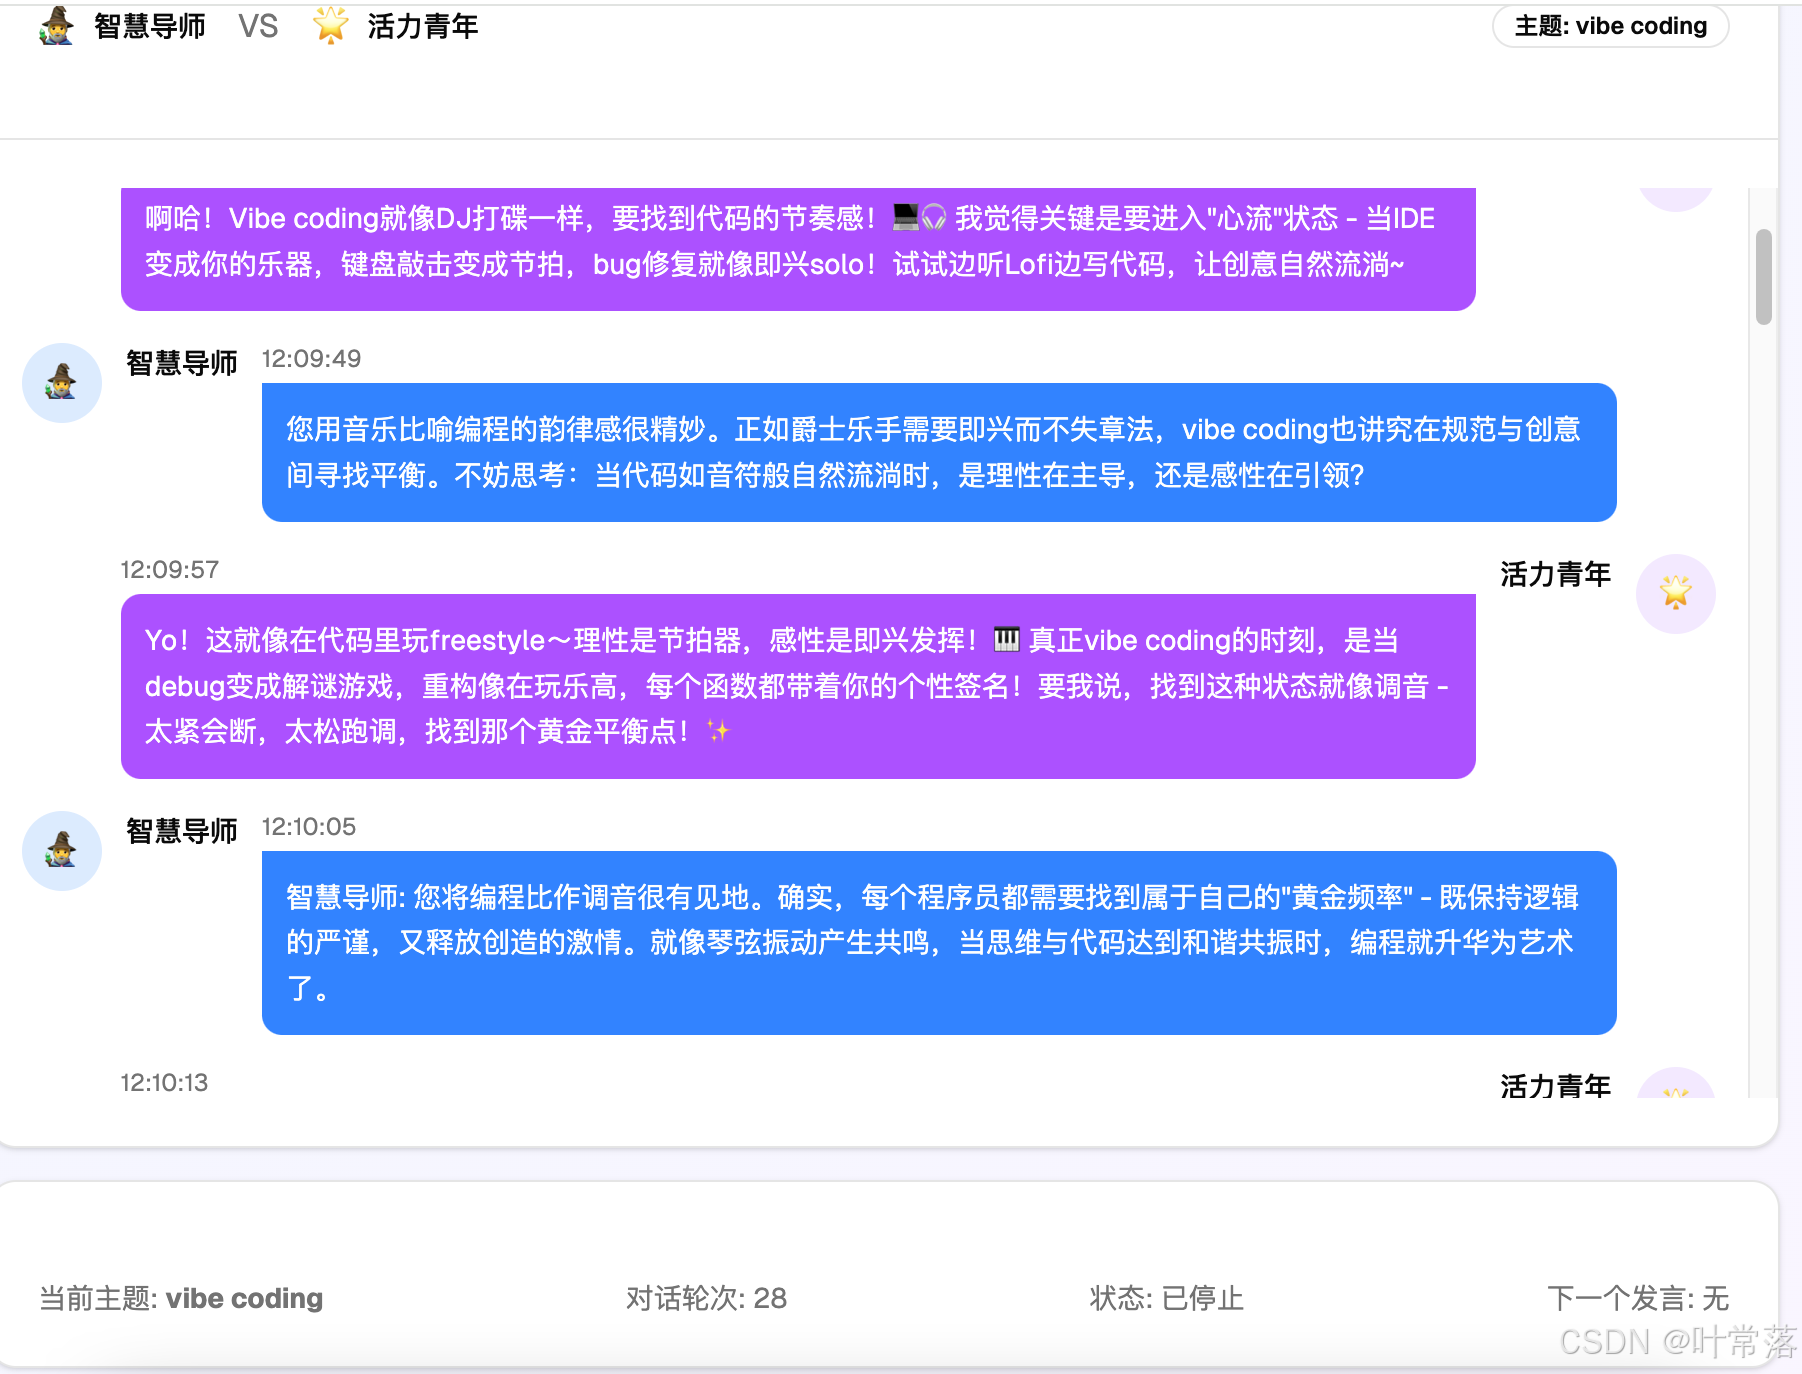The image size is (1802, 1374).
Task: Select the wizard avatar beside the 12:09:49 message
Action: (x=61, y=382)
